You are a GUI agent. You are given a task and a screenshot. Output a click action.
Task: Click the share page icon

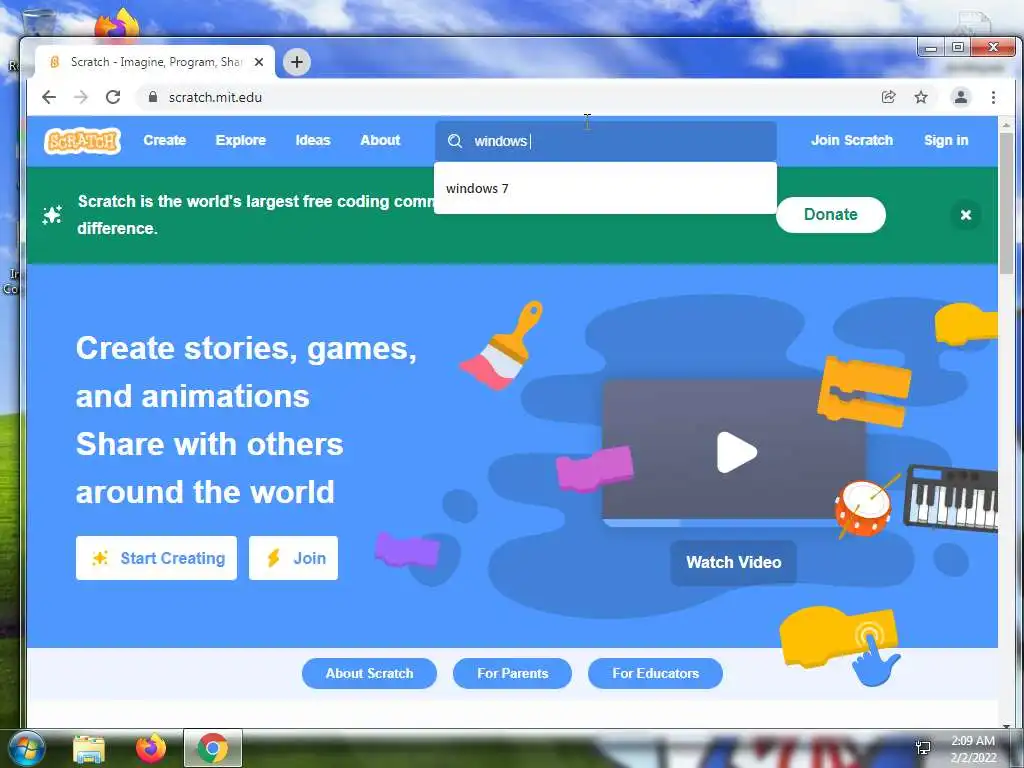tap(888, 97)
